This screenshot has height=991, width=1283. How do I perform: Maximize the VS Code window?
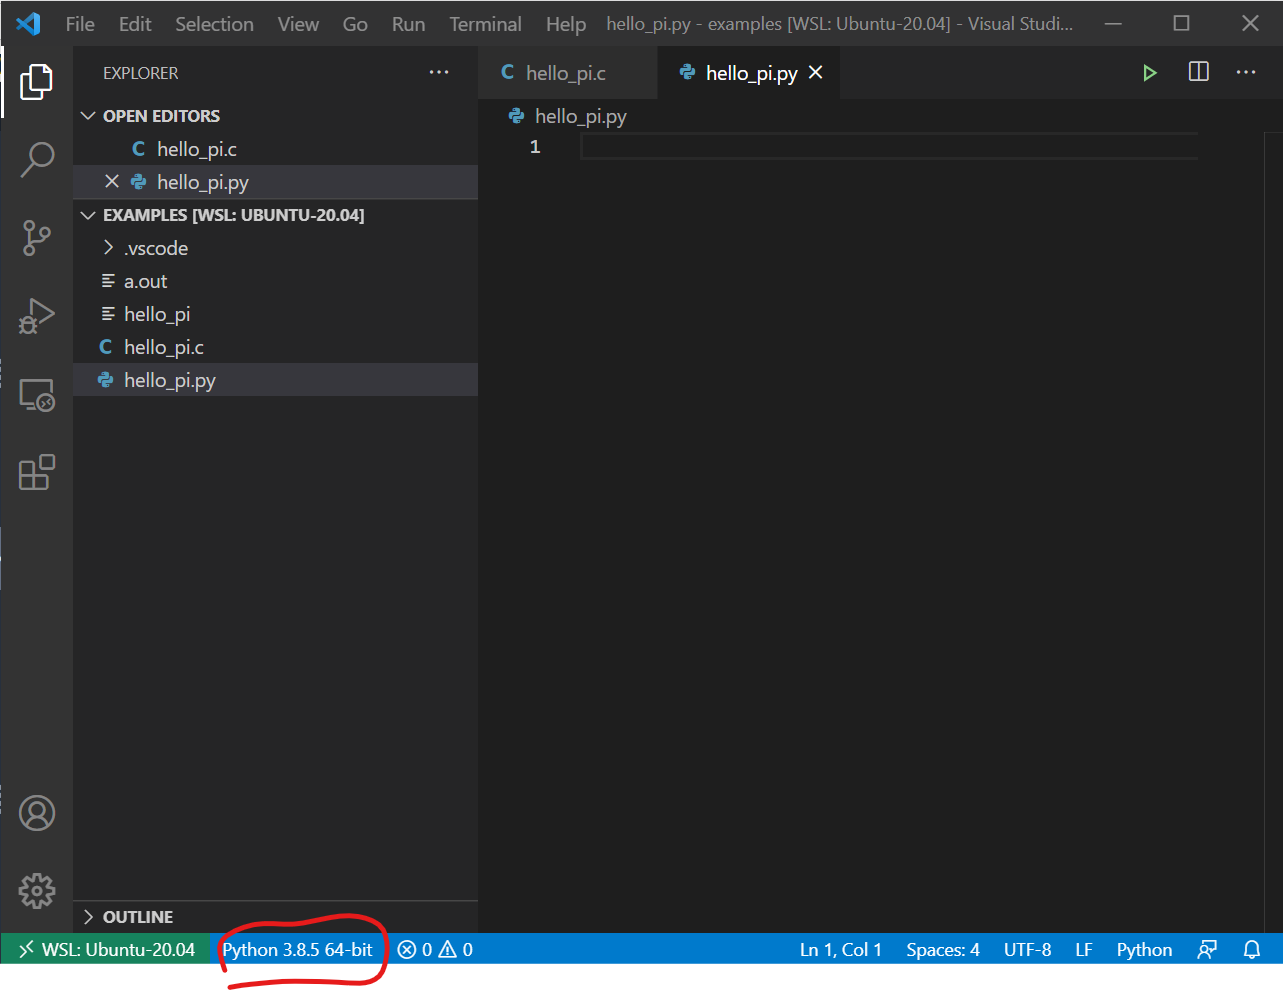click(x=1181, y=23)
